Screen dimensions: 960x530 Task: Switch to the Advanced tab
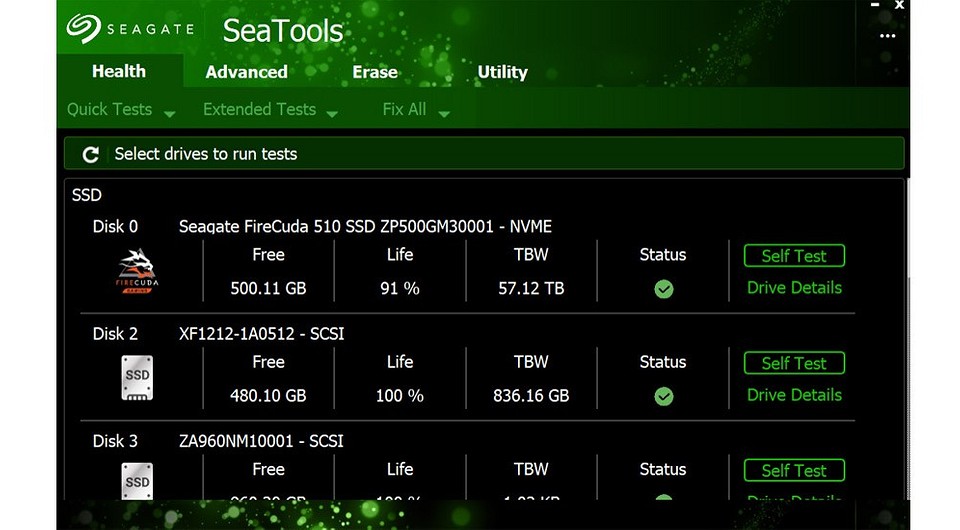pyautogui.click(x=247, y=72)
